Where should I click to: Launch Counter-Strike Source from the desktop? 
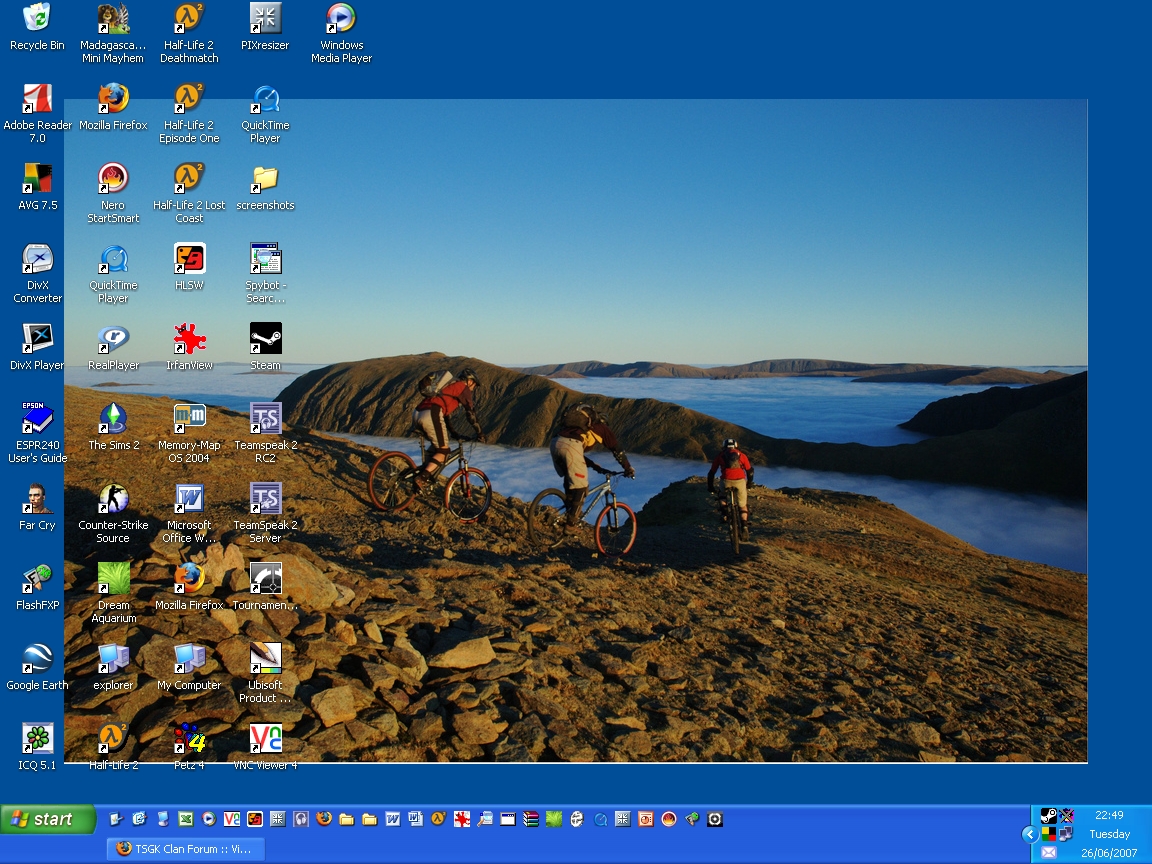pyautogui.click(x=113, y=500)
